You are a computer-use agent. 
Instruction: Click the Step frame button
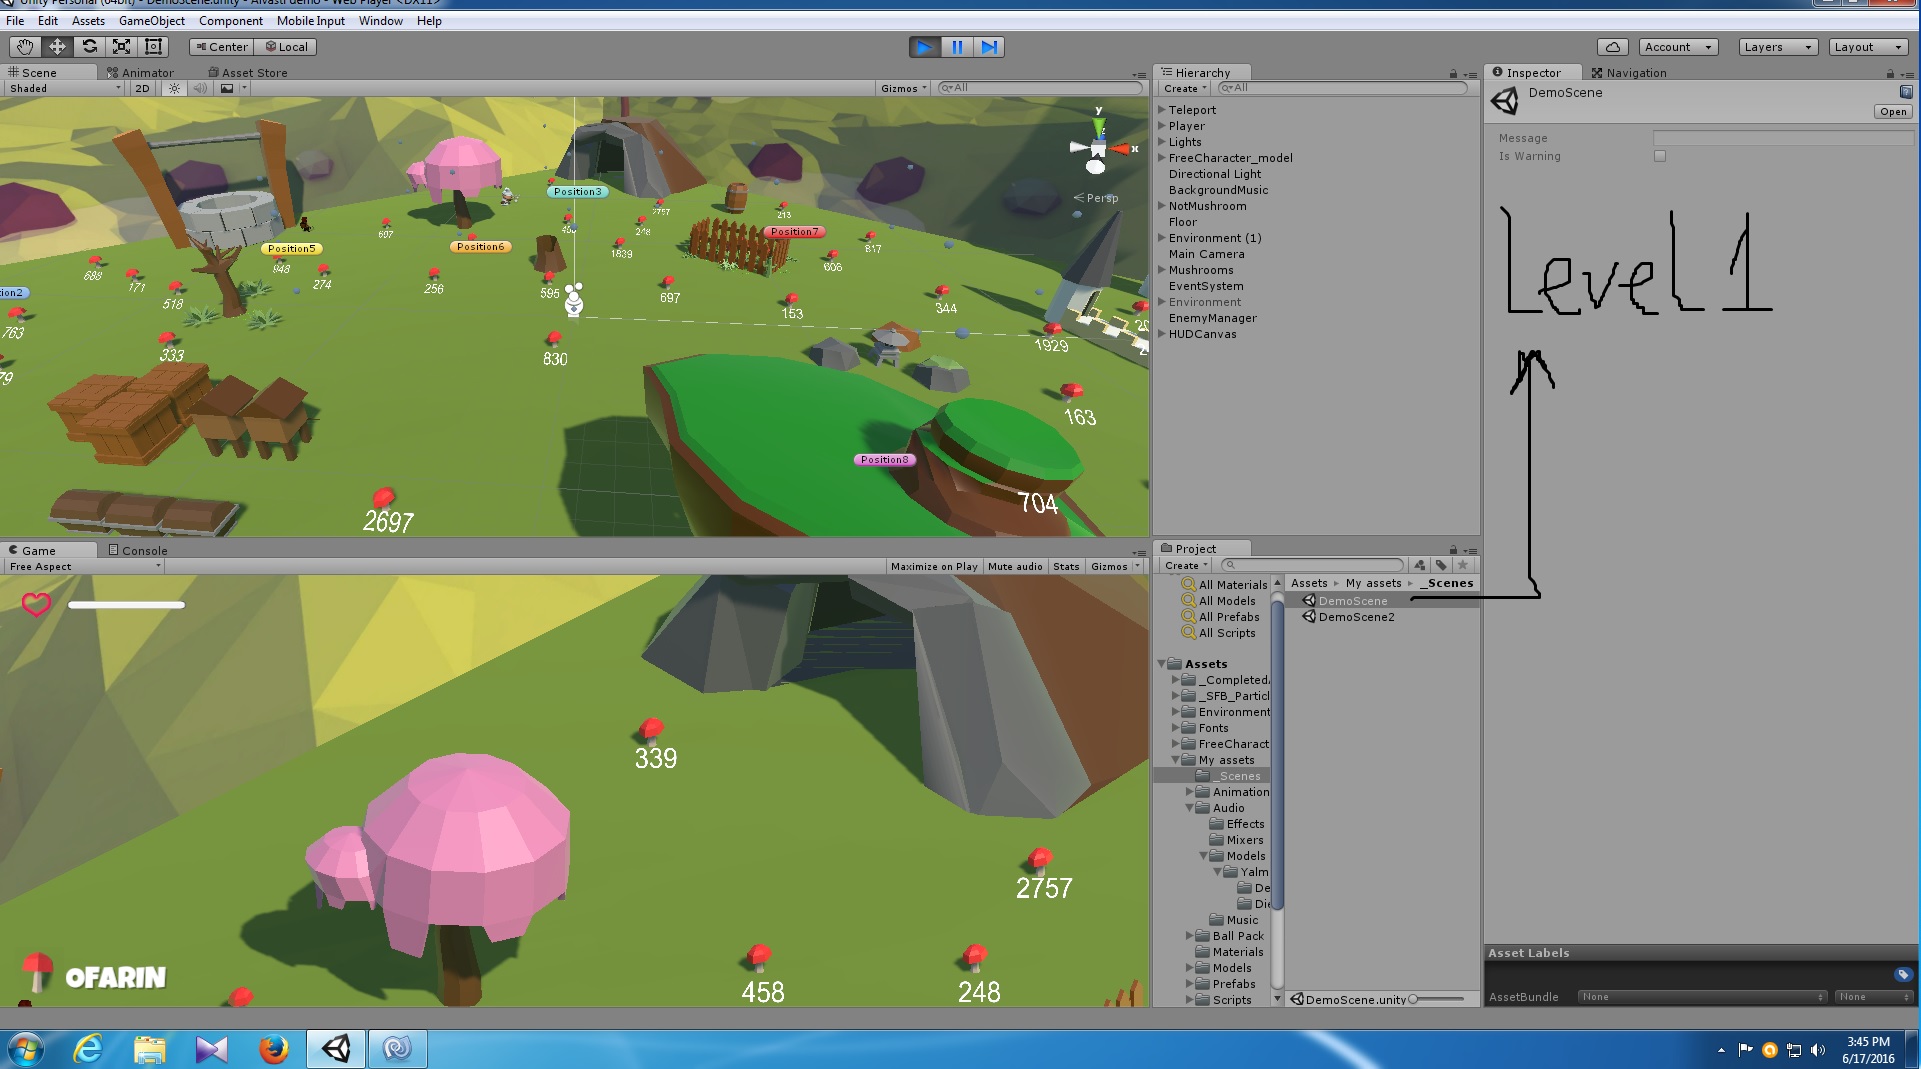coord(989,47)
